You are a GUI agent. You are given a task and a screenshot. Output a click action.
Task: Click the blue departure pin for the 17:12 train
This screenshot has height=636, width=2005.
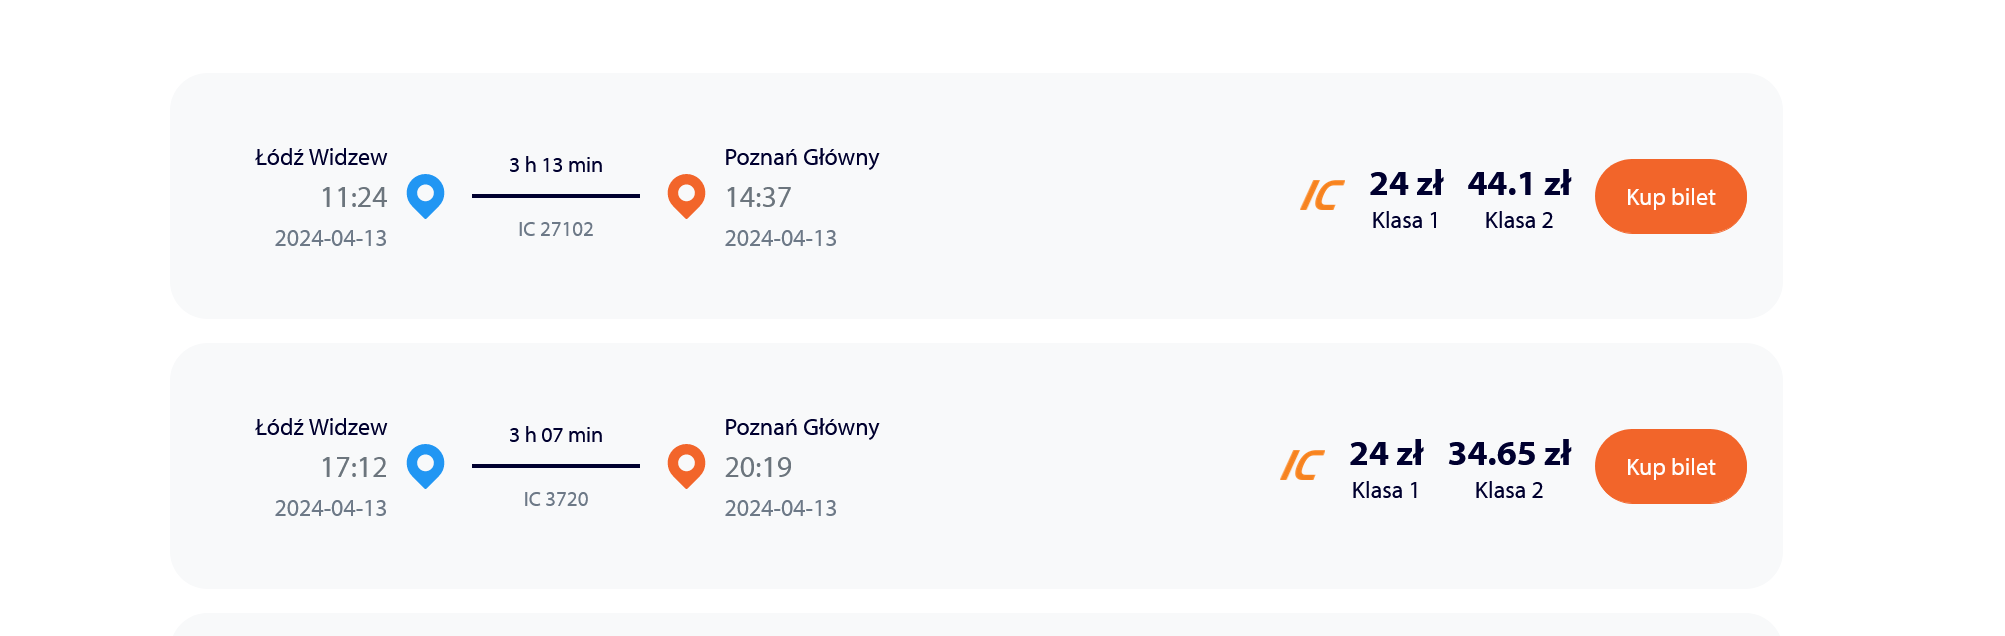pyautogui.click(x=425, y=466)
